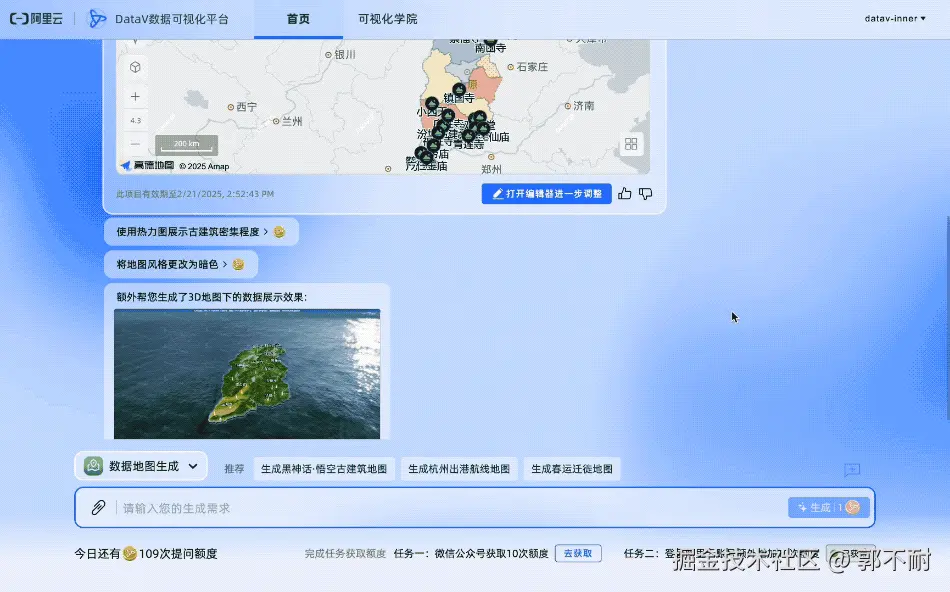This screenshot has height=592, width=950.
Task: Click the 生成 send button
Action: click(828, 507)
